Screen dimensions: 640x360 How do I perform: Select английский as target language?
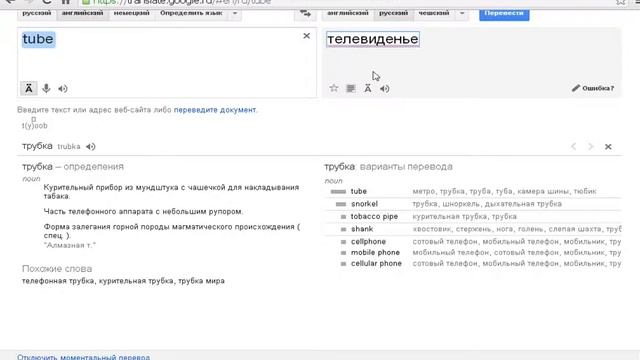(348, 13)
